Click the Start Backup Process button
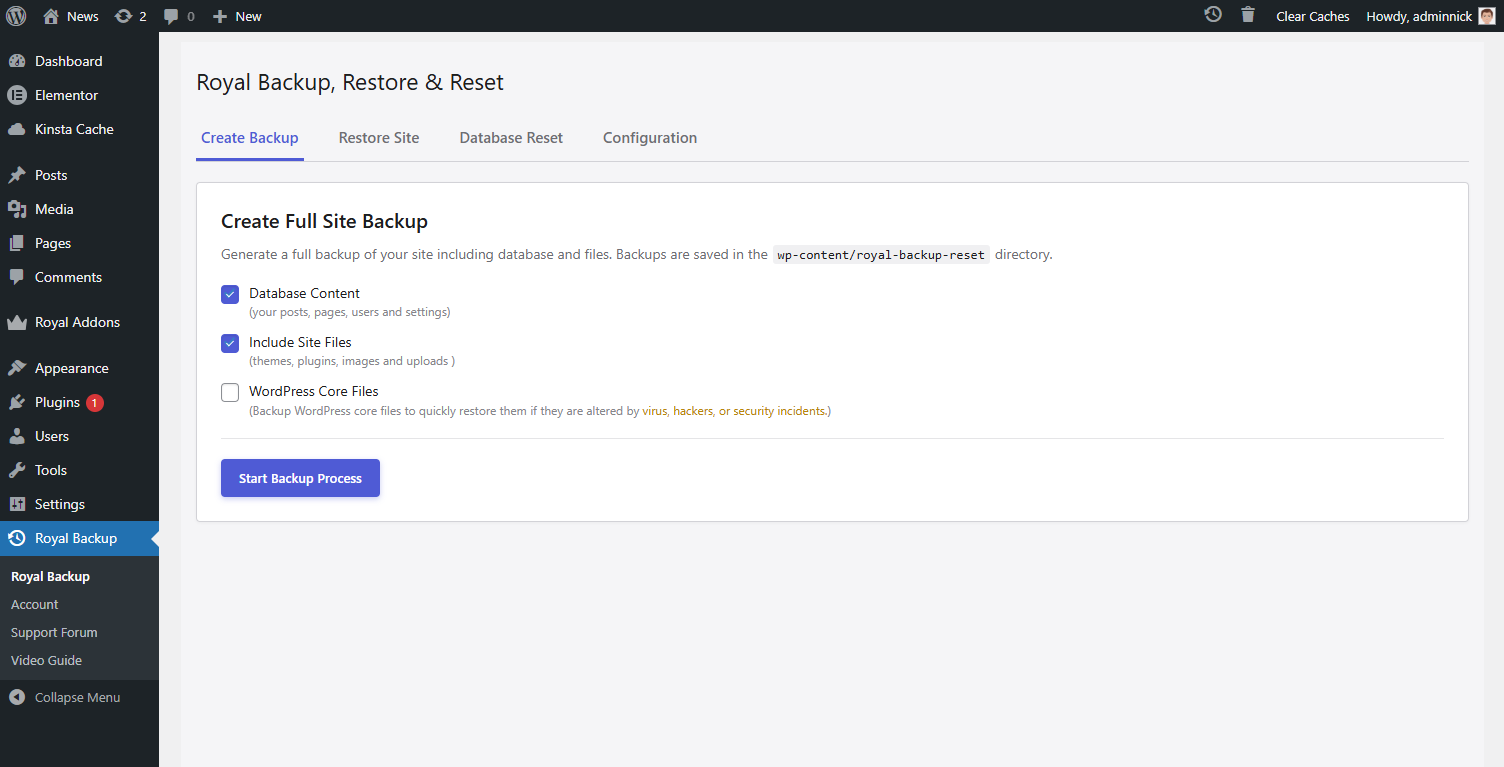This screenshot has height=767, width=1504. pos(300,478)
